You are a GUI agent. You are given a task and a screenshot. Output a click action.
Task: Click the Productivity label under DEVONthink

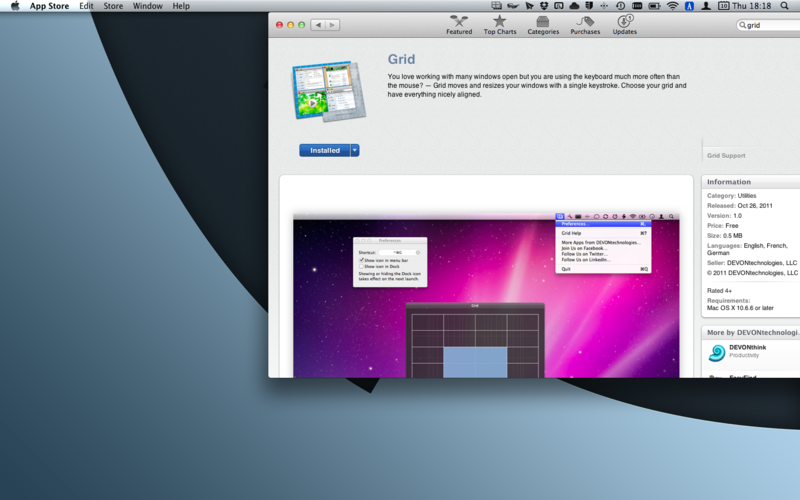coord(744,355)
